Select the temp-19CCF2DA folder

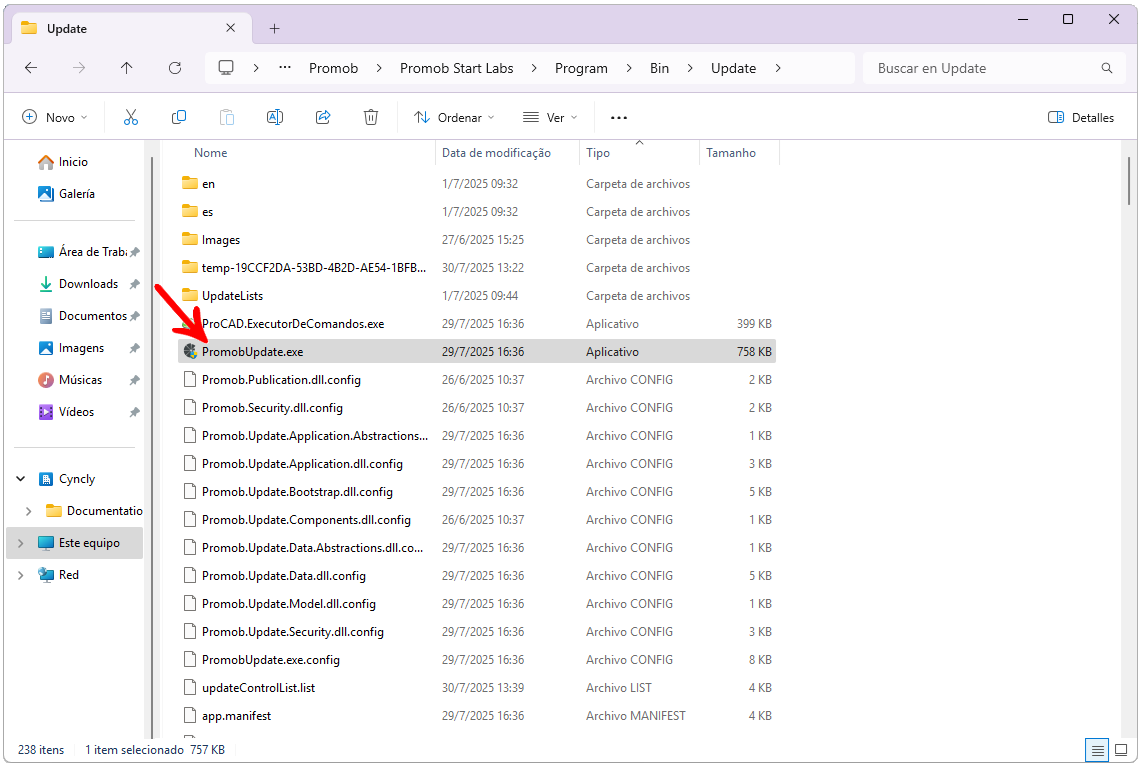[477, 268]
